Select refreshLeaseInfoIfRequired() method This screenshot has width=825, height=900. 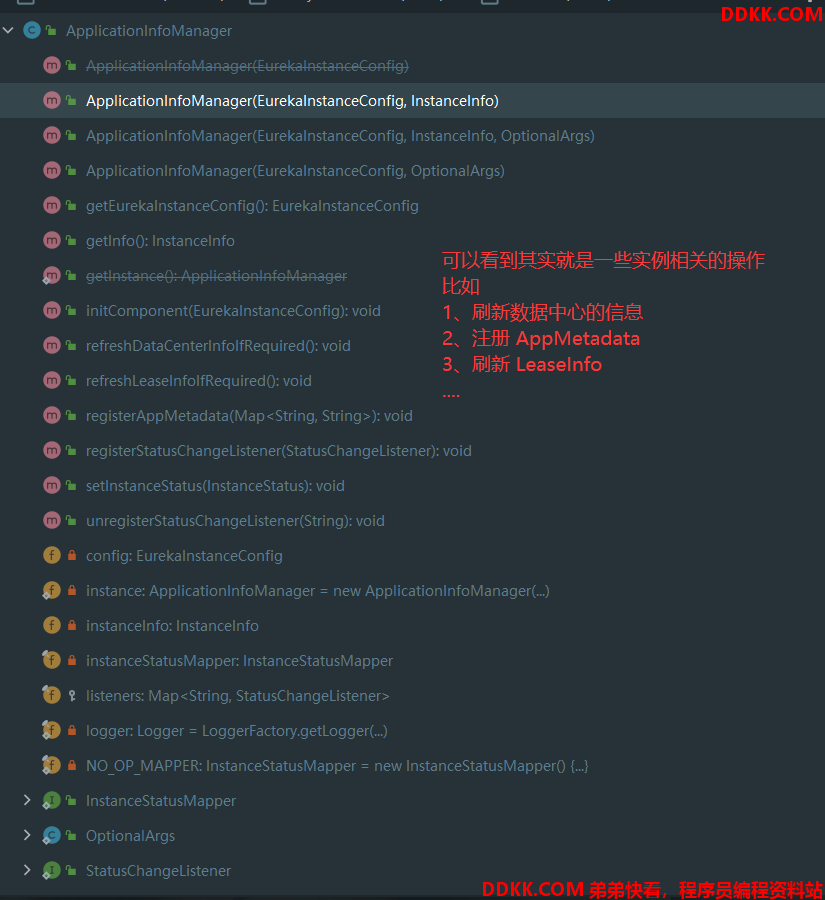pos(412,381)
